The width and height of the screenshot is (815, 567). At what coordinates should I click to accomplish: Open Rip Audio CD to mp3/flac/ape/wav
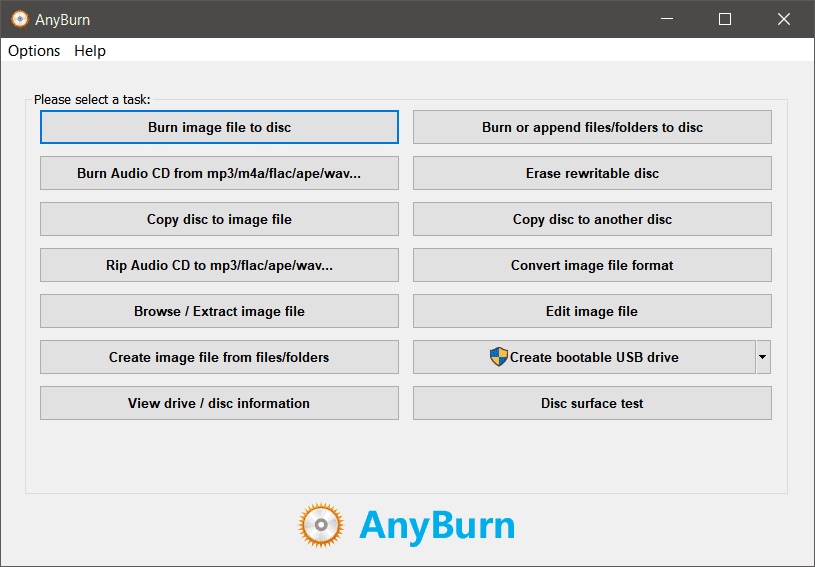[x=219, y=265]
